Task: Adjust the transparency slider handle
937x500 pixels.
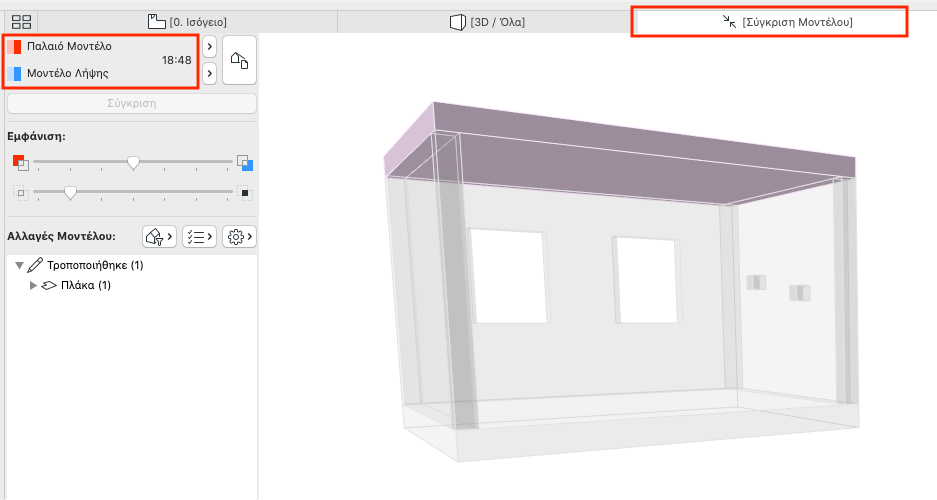Action: [x=71, y=192]
